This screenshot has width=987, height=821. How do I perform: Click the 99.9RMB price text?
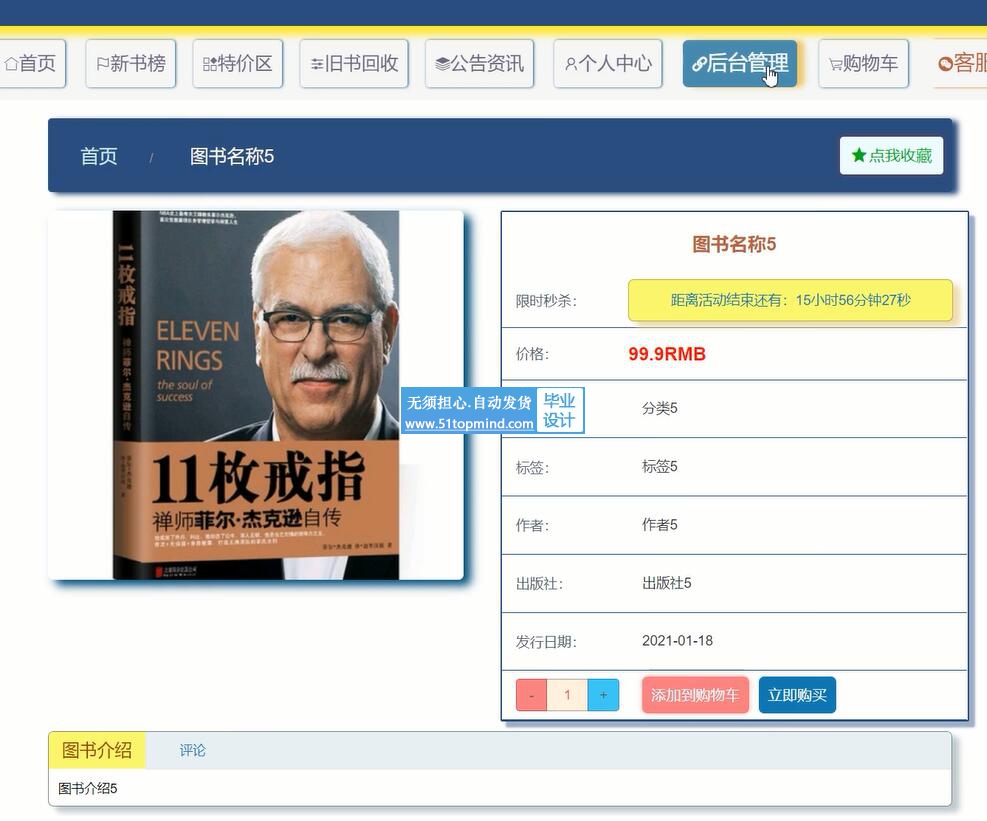click(x=667, y=354)
